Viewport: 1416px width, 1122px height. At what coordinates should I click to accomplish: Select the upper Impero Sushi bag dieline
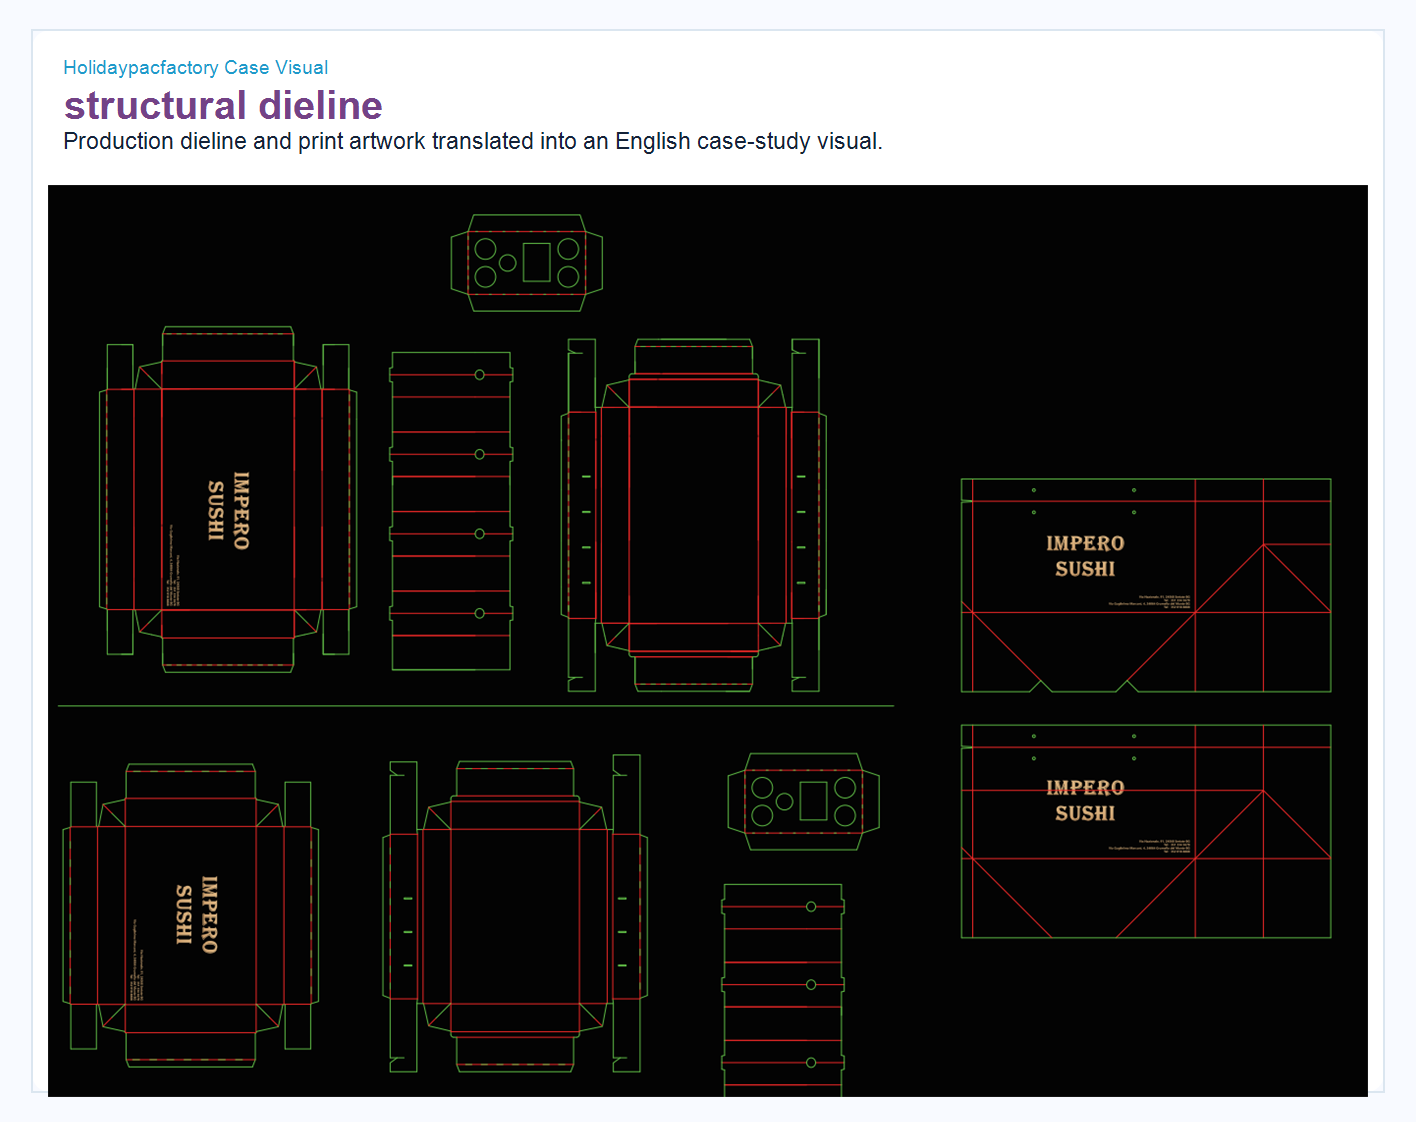click(x=1146, y=585)
